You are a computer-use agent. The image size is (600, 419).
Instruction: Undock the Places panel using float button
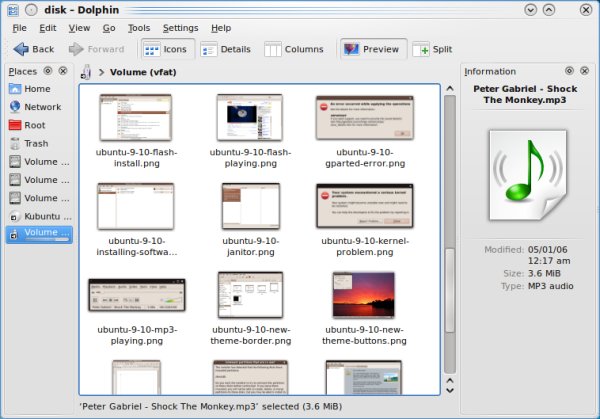tap(48, 71)
